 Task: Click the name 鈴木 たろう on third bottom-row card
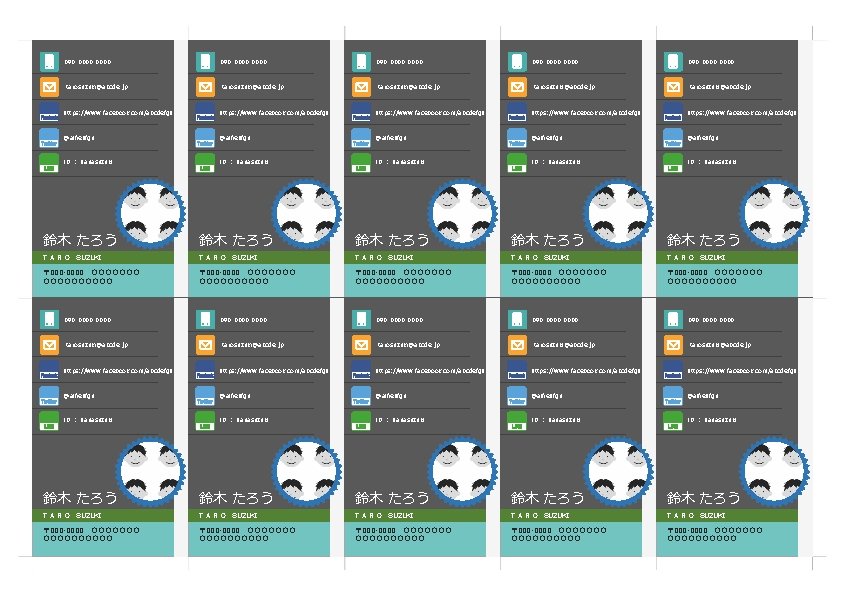[392, 498]
